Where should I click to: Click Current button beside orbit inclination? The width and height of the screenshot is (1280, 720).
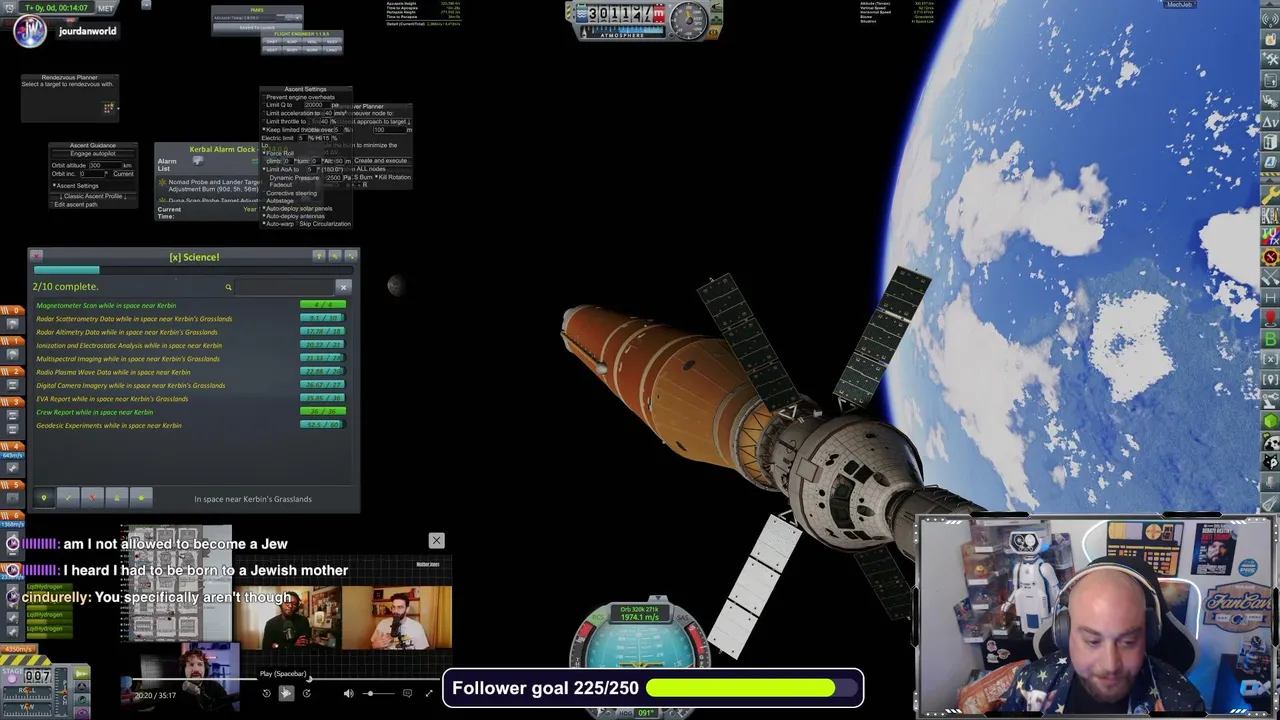point(123,174)
